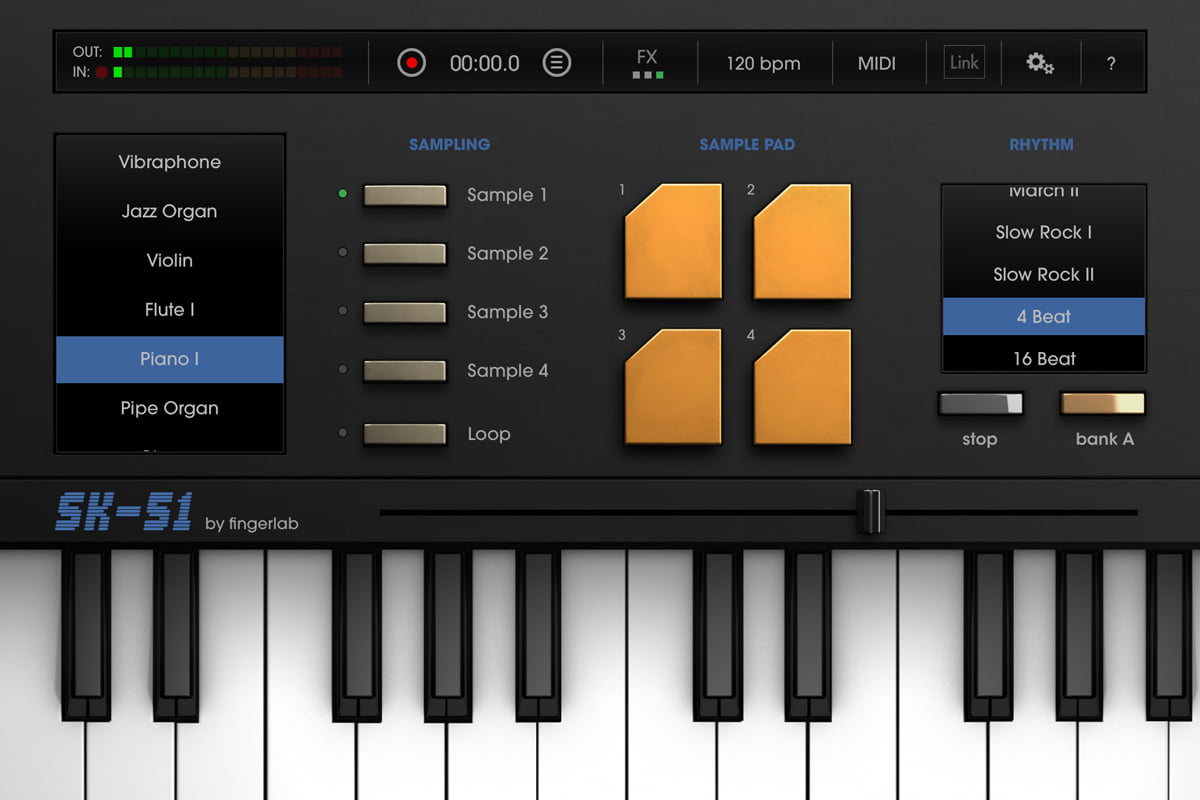Toggle the Sample 3 switch
This screenshot has width=1200, height=800.
[x=405, y=312]
